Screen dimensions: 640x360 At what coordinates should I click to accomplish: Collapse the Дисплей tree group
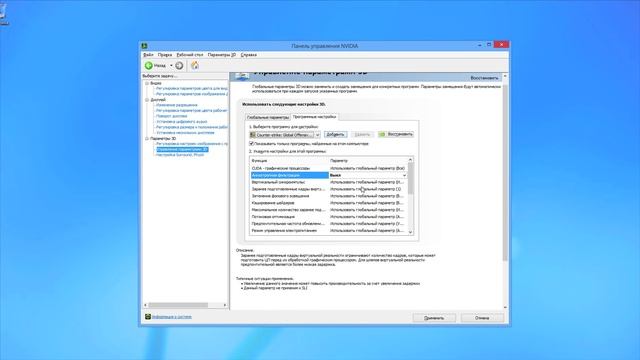pyautogui.click(x=147, y=100)
